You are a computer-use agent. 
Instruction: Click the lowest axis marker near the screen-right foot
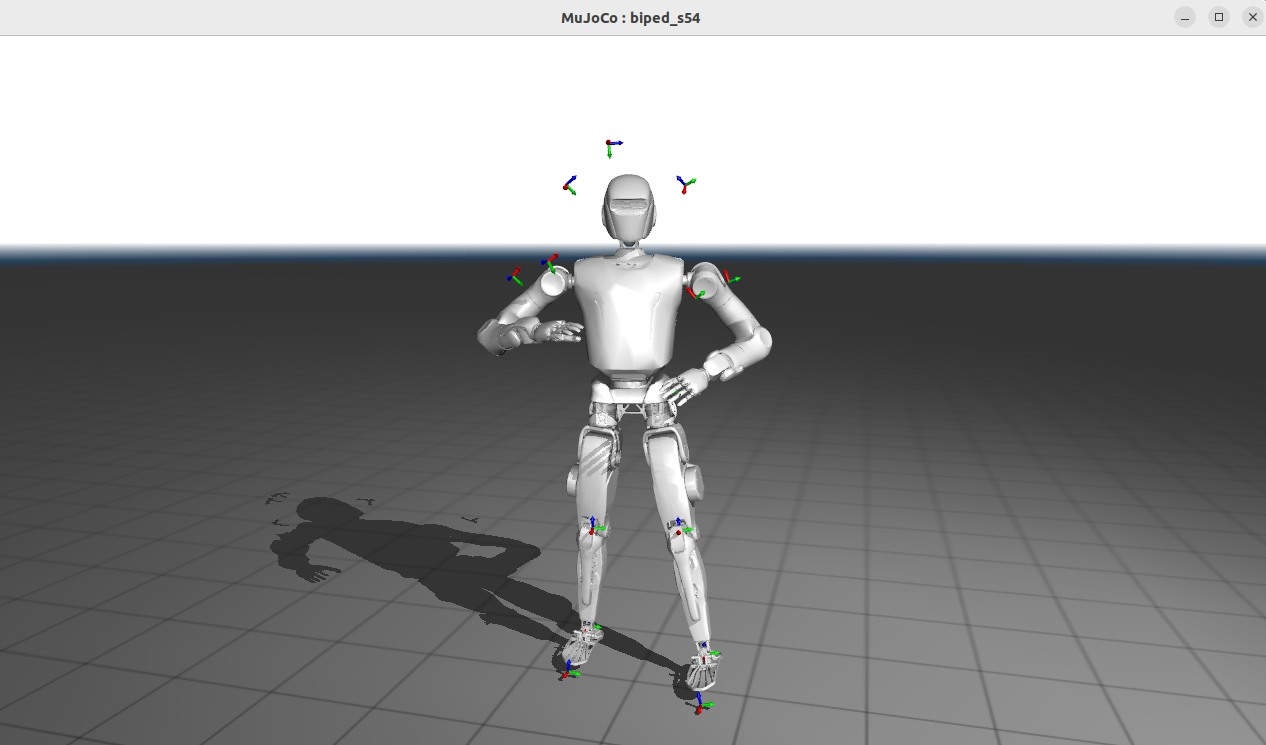pos(699,705)
